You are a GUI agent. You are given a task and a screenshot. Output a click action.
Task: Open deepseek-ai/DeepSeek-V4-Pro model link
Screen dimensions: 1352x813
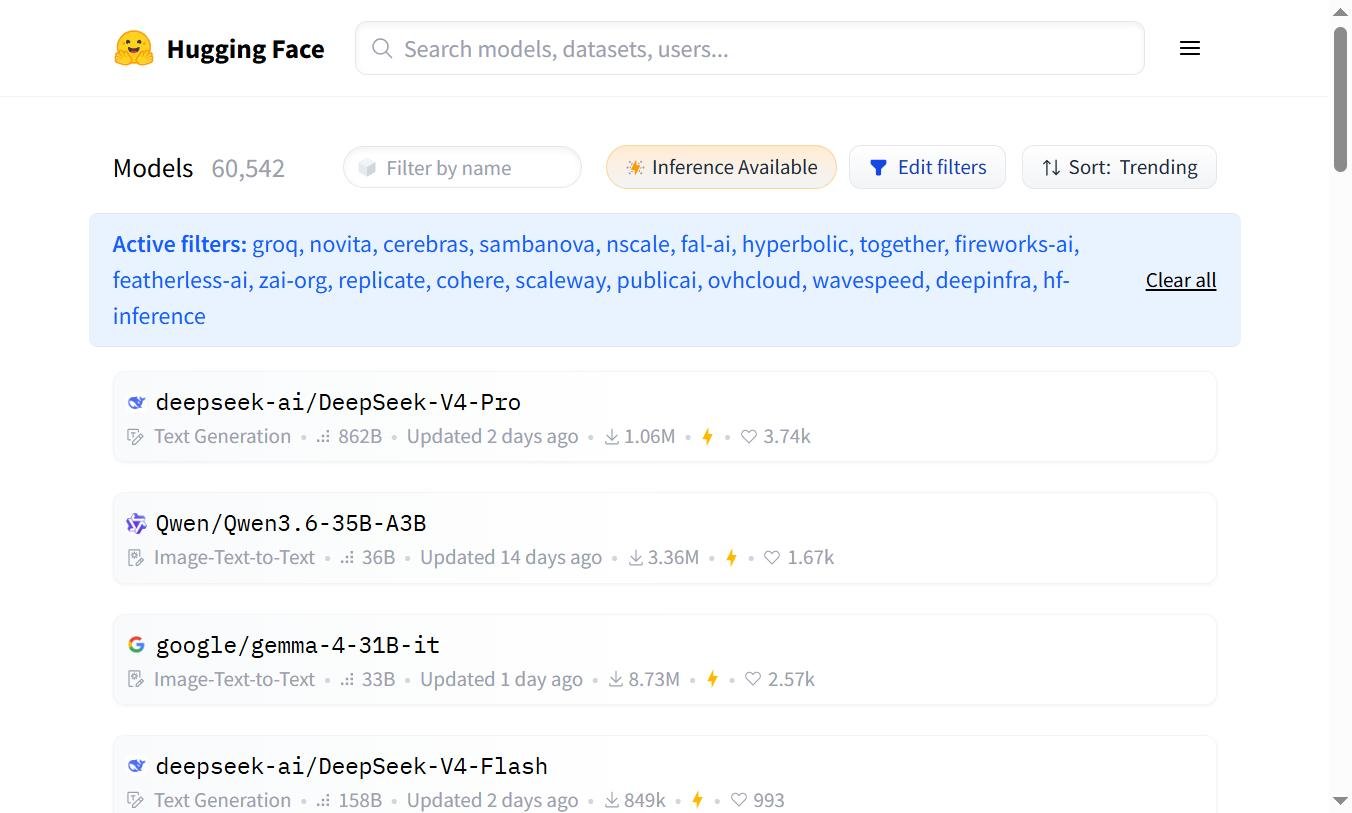coord(338,402)
